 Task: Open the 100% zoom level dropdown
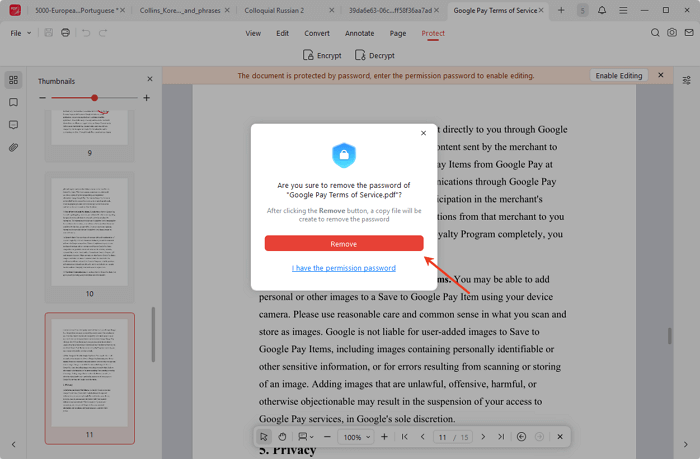pyautogui.click(x=356, y=437)
